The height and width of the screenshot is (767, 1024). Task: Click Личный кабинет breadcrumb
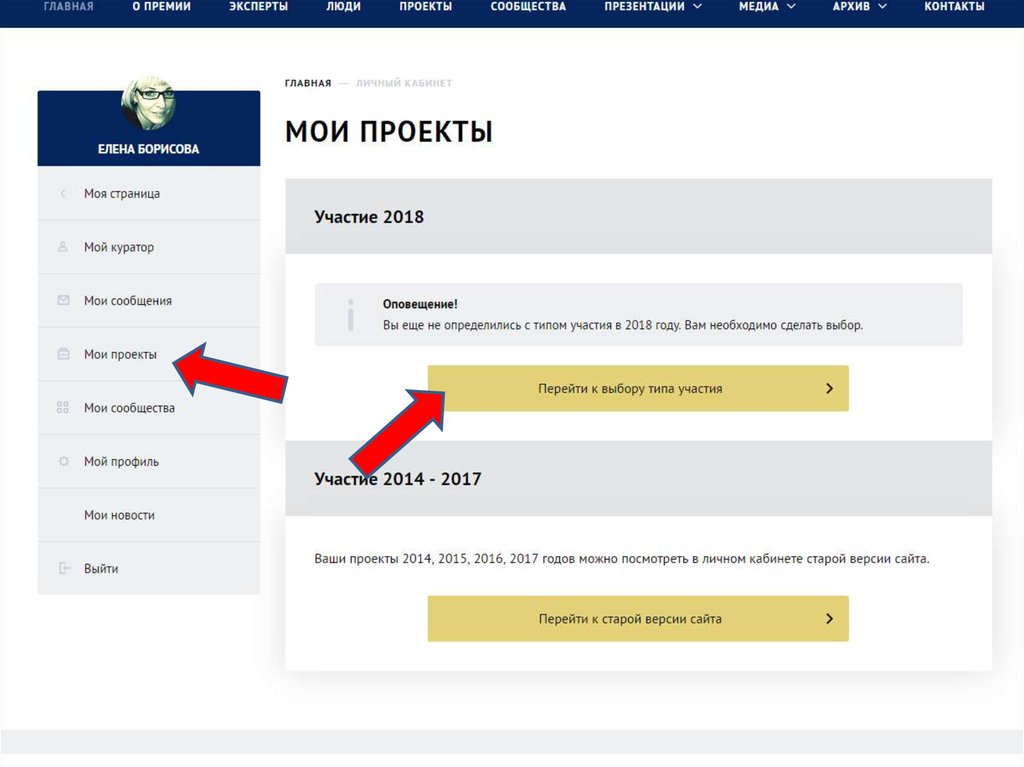(x=404, y=83)
